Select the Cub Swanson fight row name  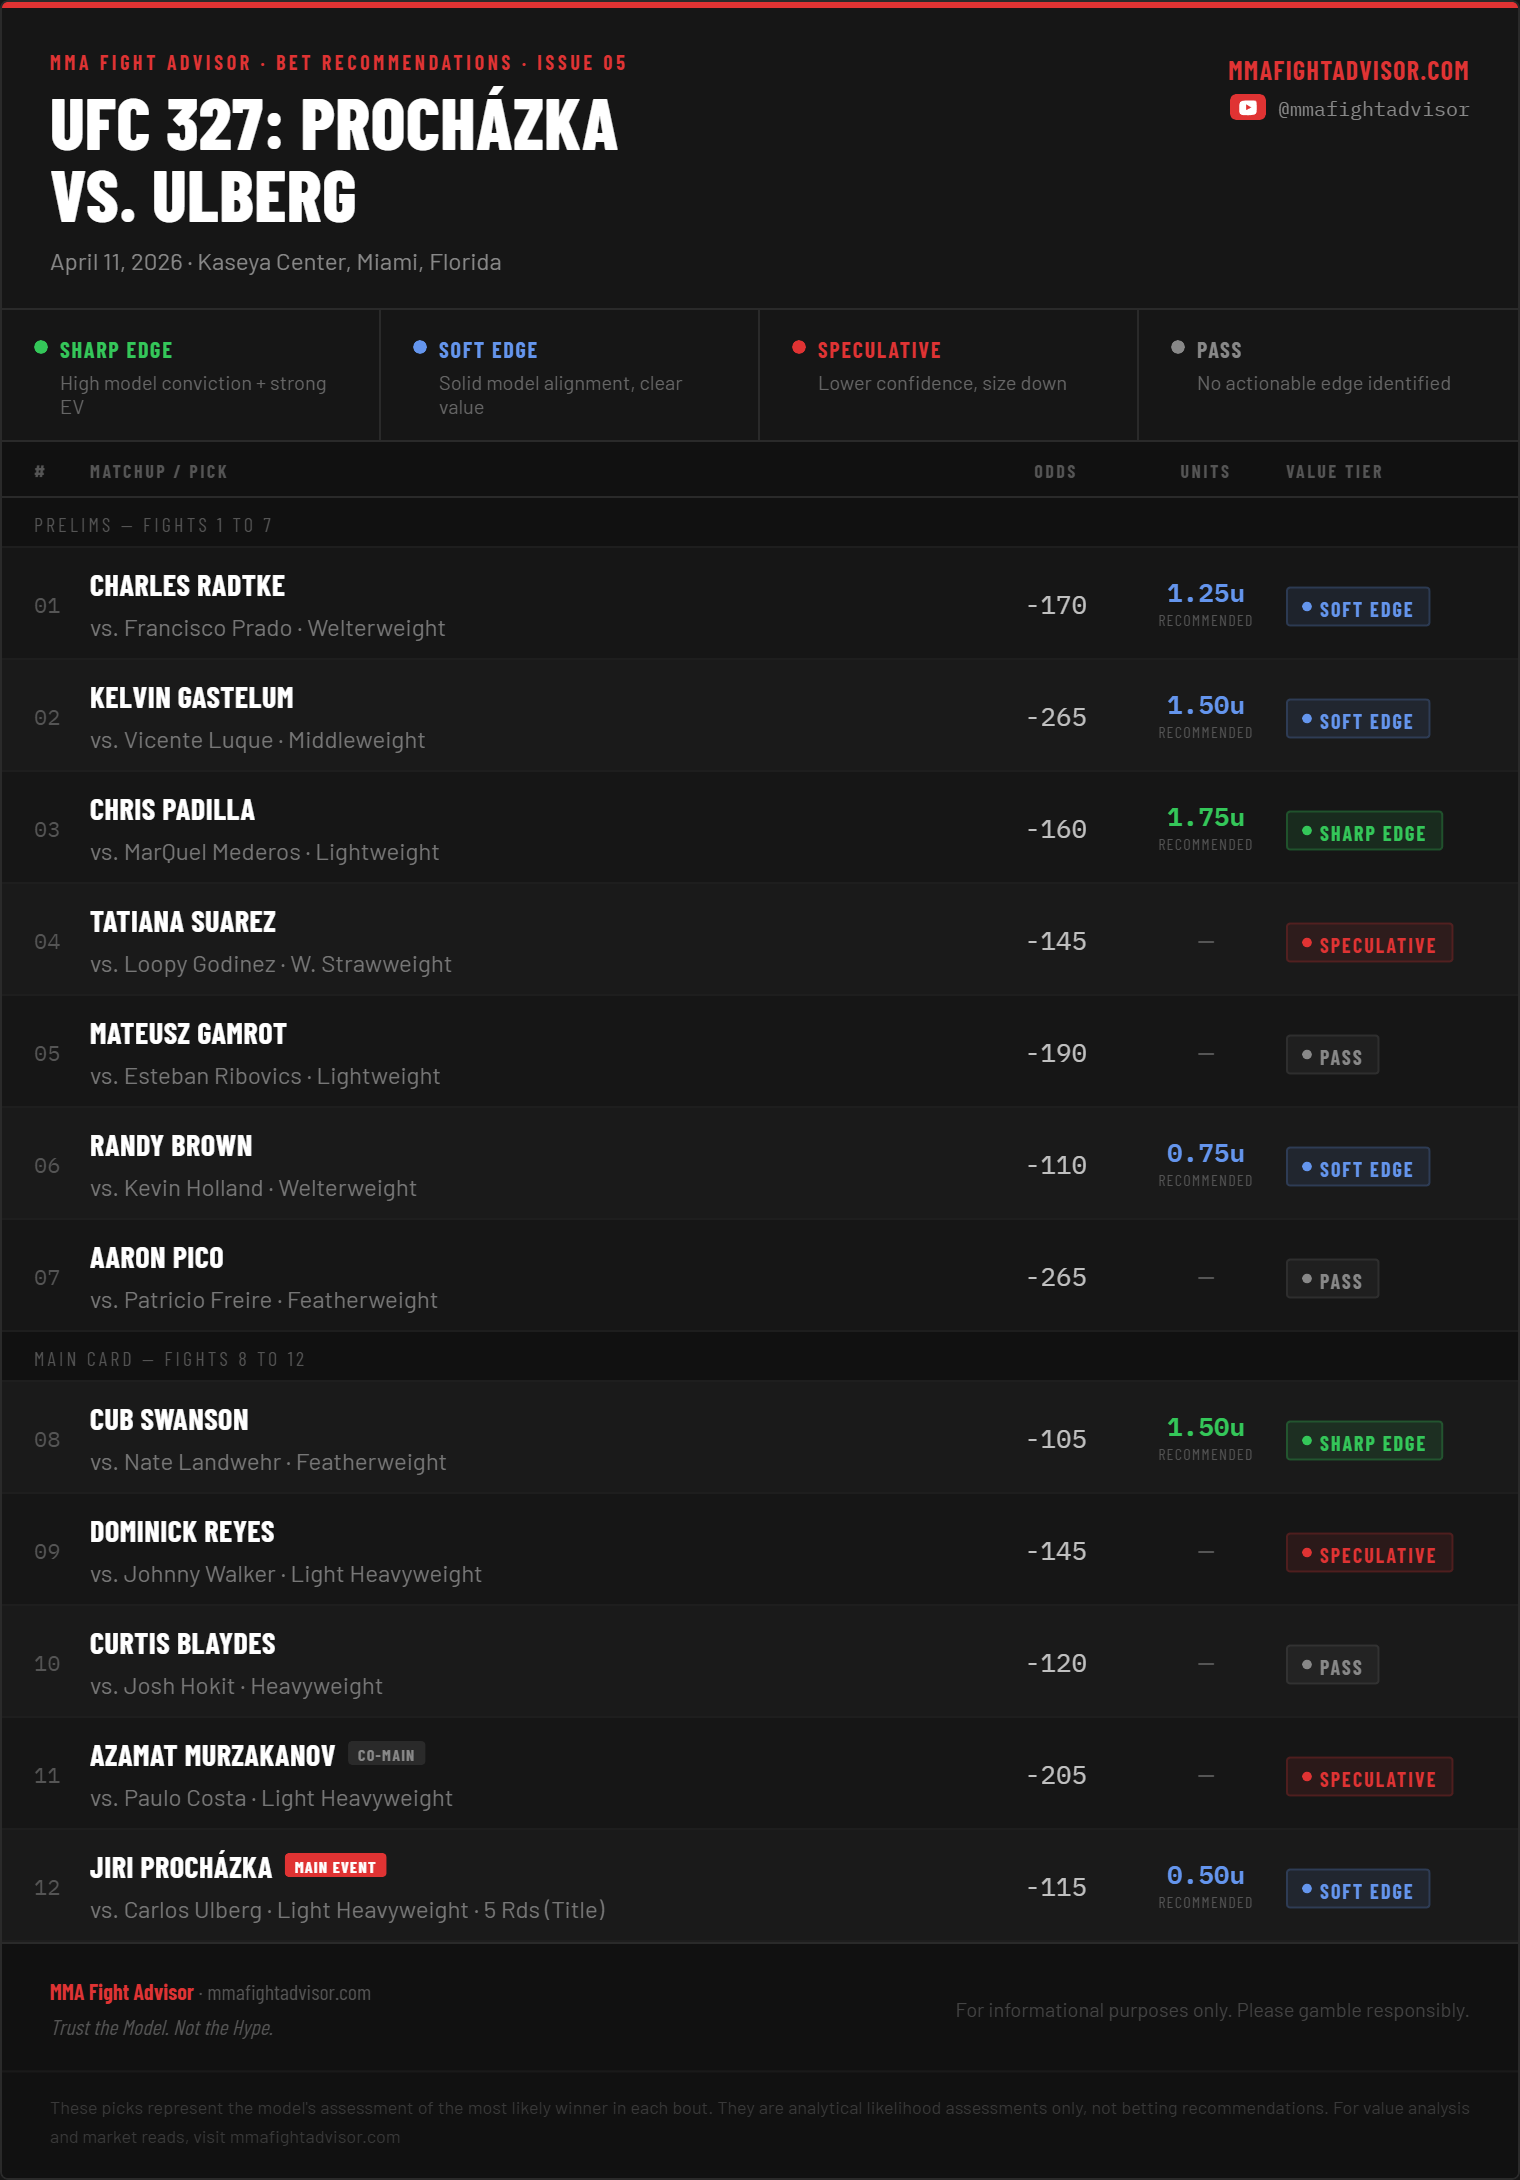[x=169, y=1420]
